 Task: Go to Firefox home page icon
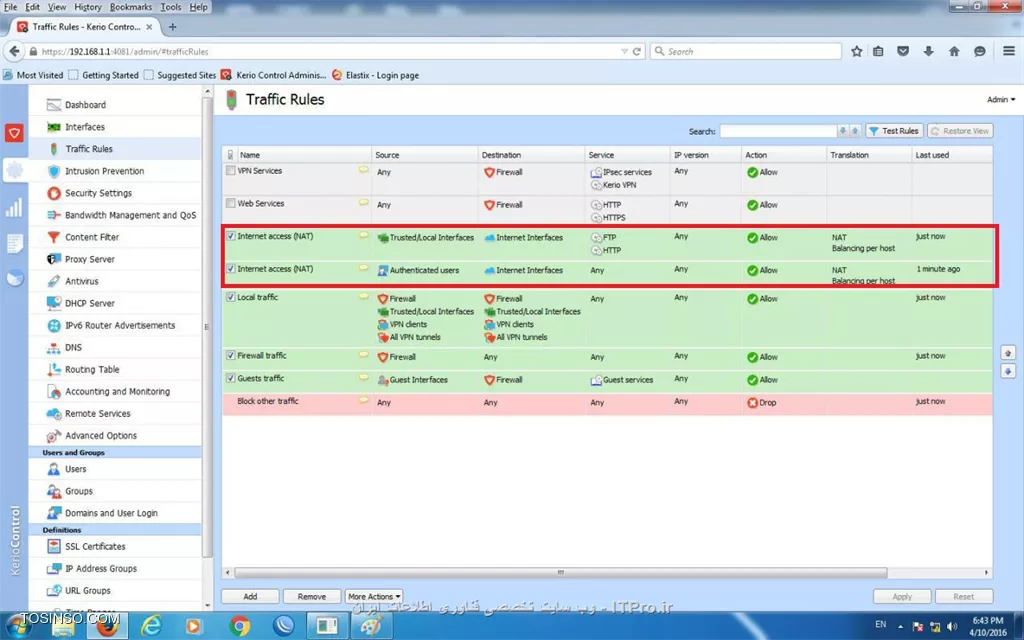coord(953,52)
